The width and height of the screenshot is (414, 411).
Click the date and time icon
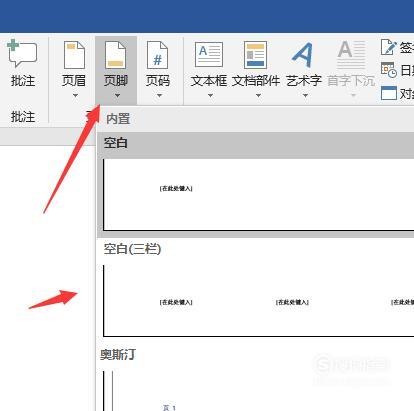click(x=389, y=70)
